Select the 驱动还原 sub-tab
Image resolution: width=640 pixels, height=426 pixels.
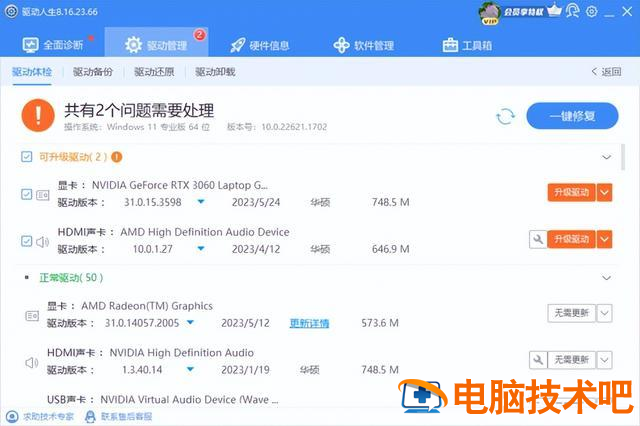(x=154, y=72)
